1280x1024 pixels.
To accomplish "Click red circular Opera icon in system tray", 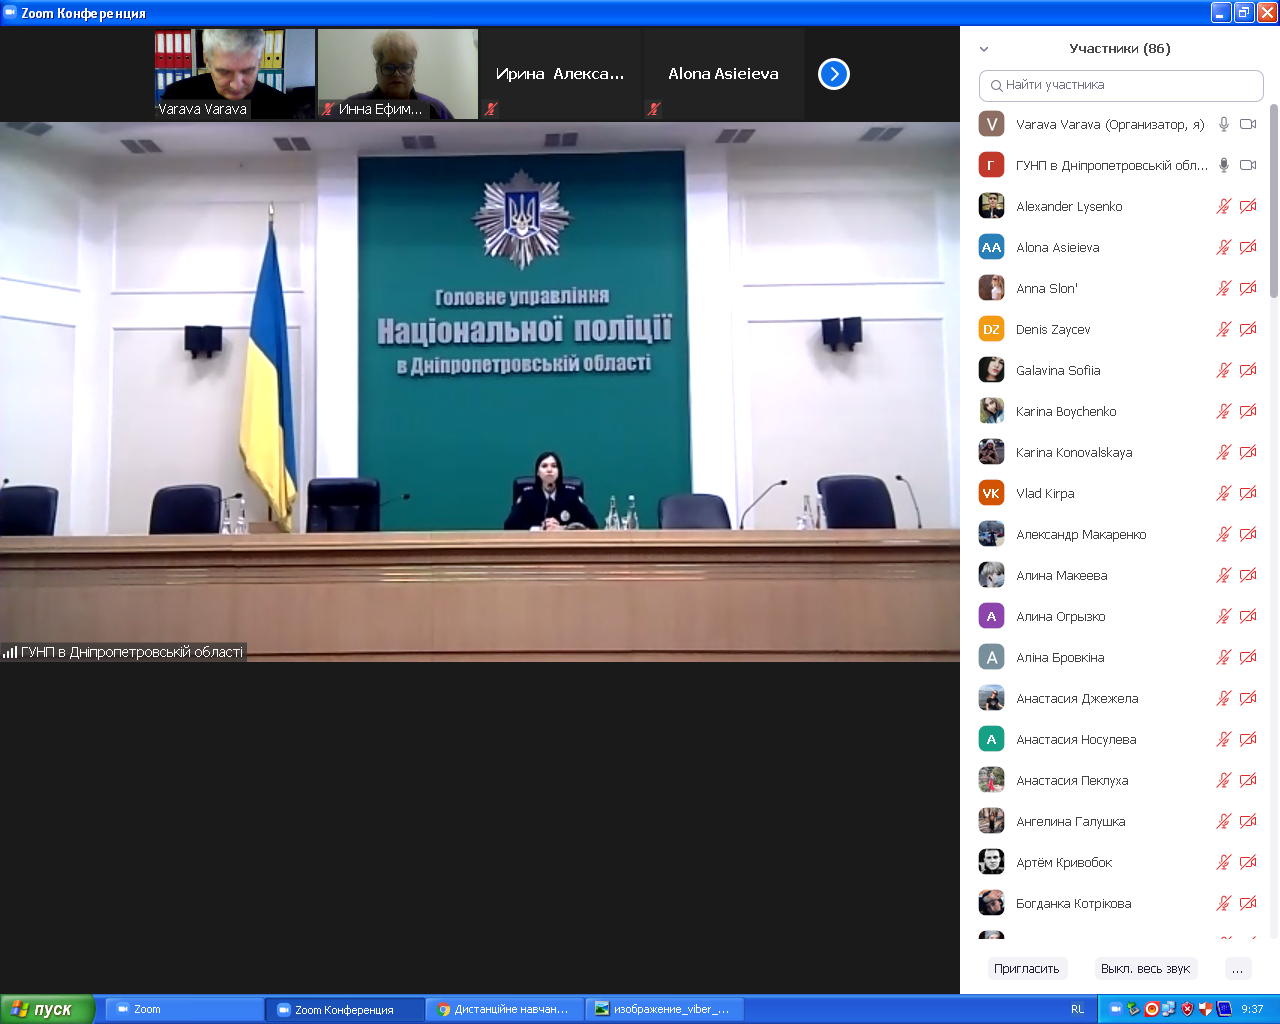I will [x=1151, y=1009].
